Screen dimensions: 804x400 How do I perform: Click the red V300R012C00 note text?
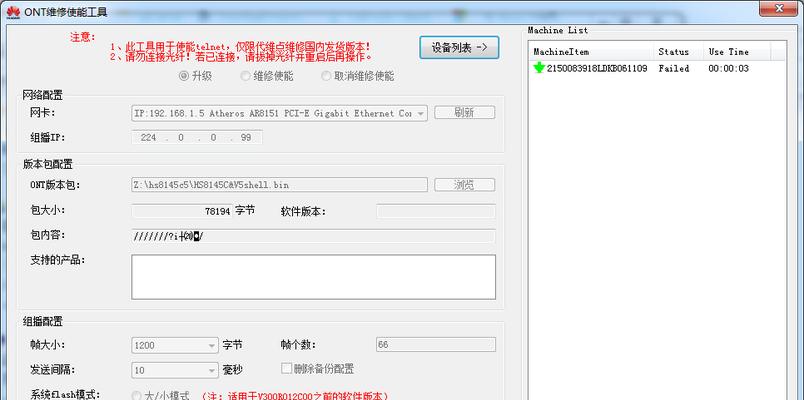coord(294,396)
